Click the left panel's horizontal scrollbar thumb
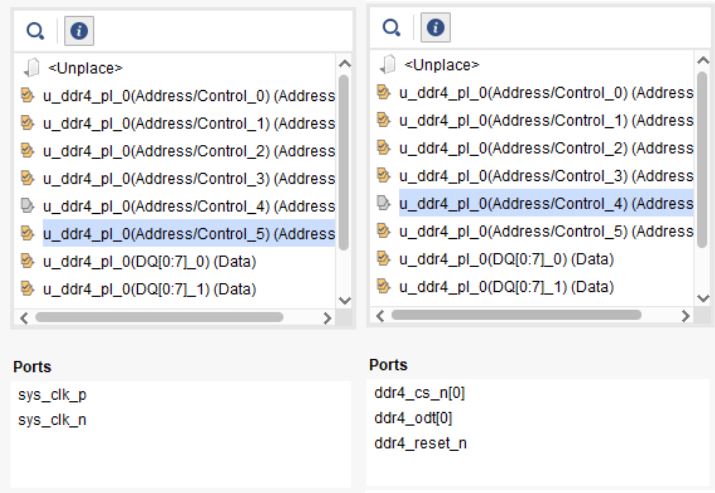 coord(160,318)
